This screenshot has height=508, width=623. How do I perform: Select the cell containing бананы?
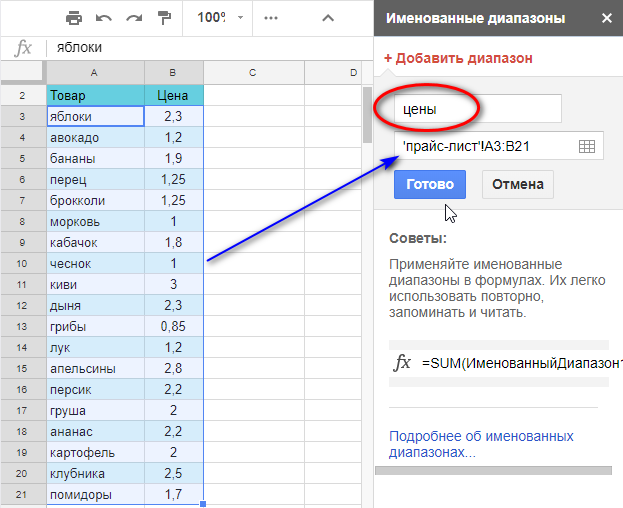(x=95, y=158)
